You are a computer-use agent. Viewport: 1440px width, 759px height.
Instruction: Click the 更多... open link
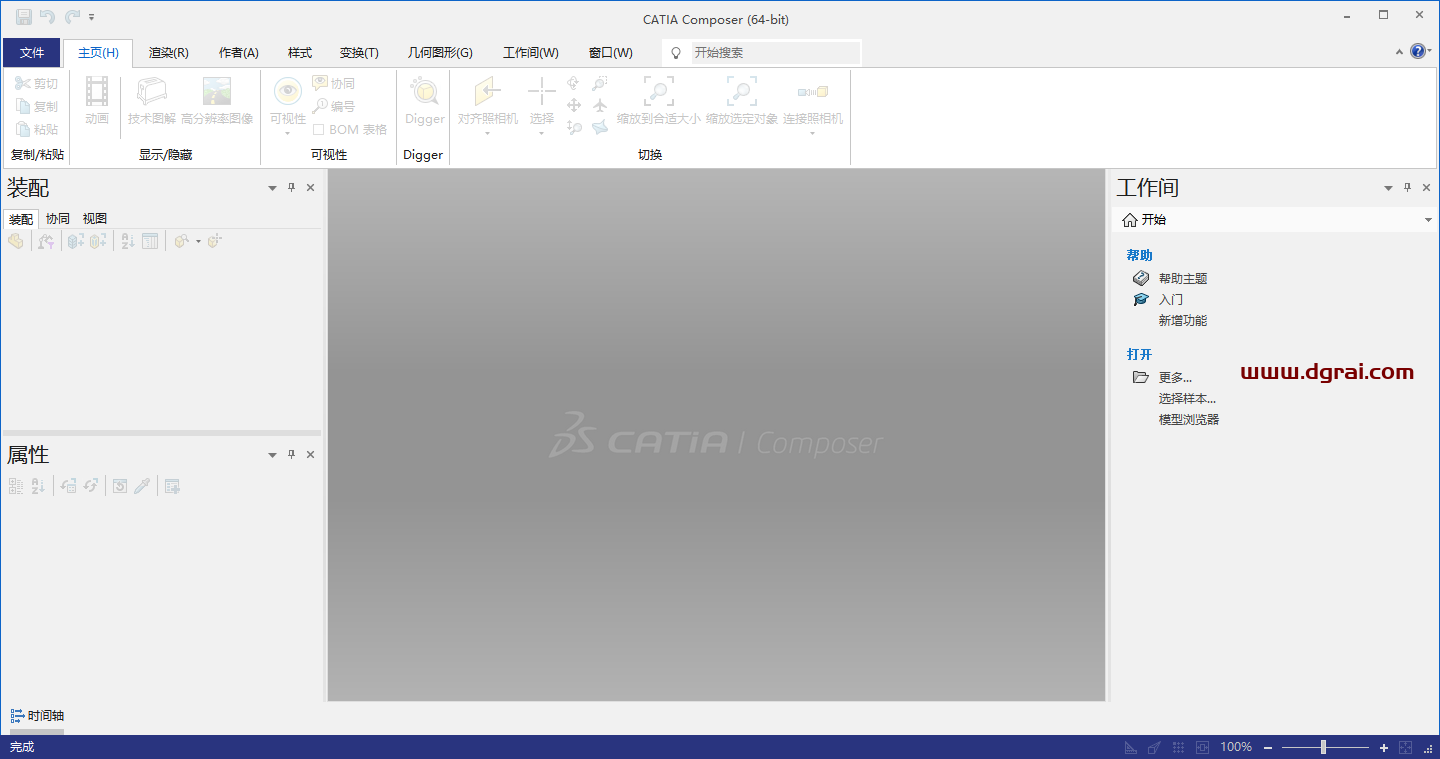[1175, 377]
